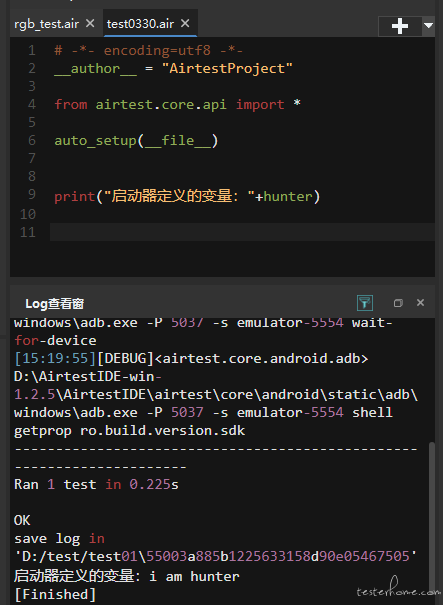Place cursor on empty line 11
443x605 pixels.
pos(242,232)
